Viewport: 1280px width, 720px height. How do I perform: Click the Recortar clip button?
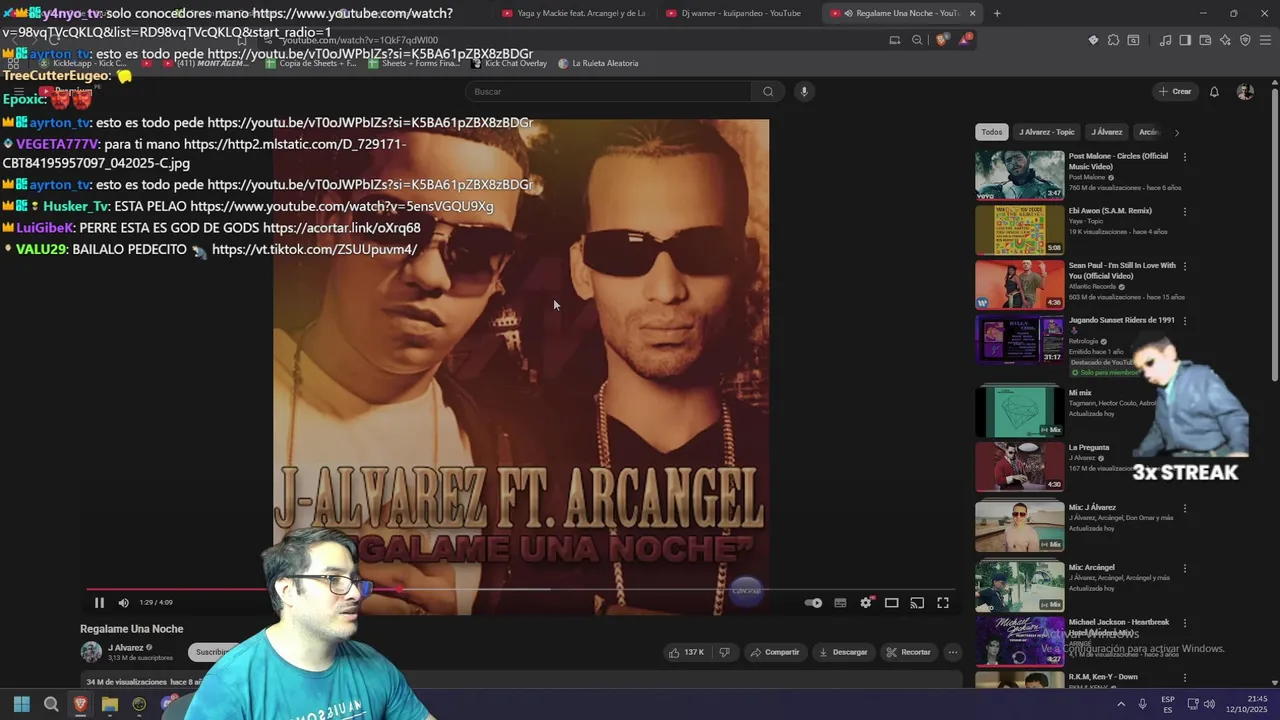(908, 652)
